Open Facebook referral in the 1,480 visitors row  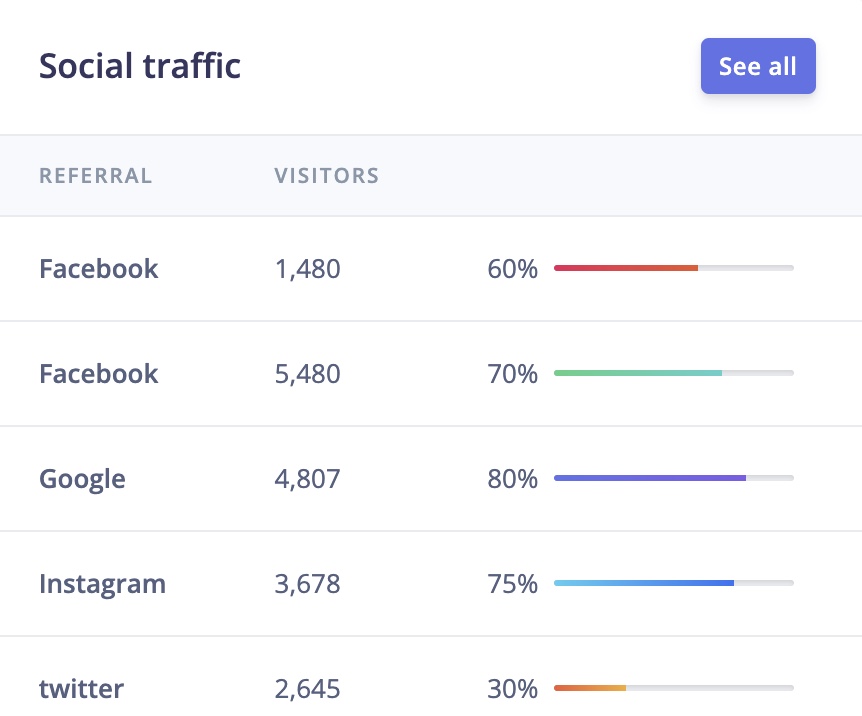pos(99,269)
